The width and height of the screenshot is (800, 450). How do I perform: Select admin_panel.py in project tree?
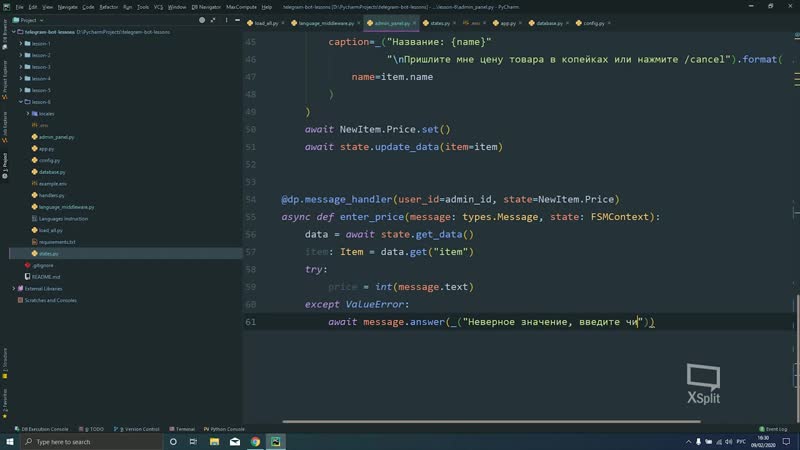(53, 137)
